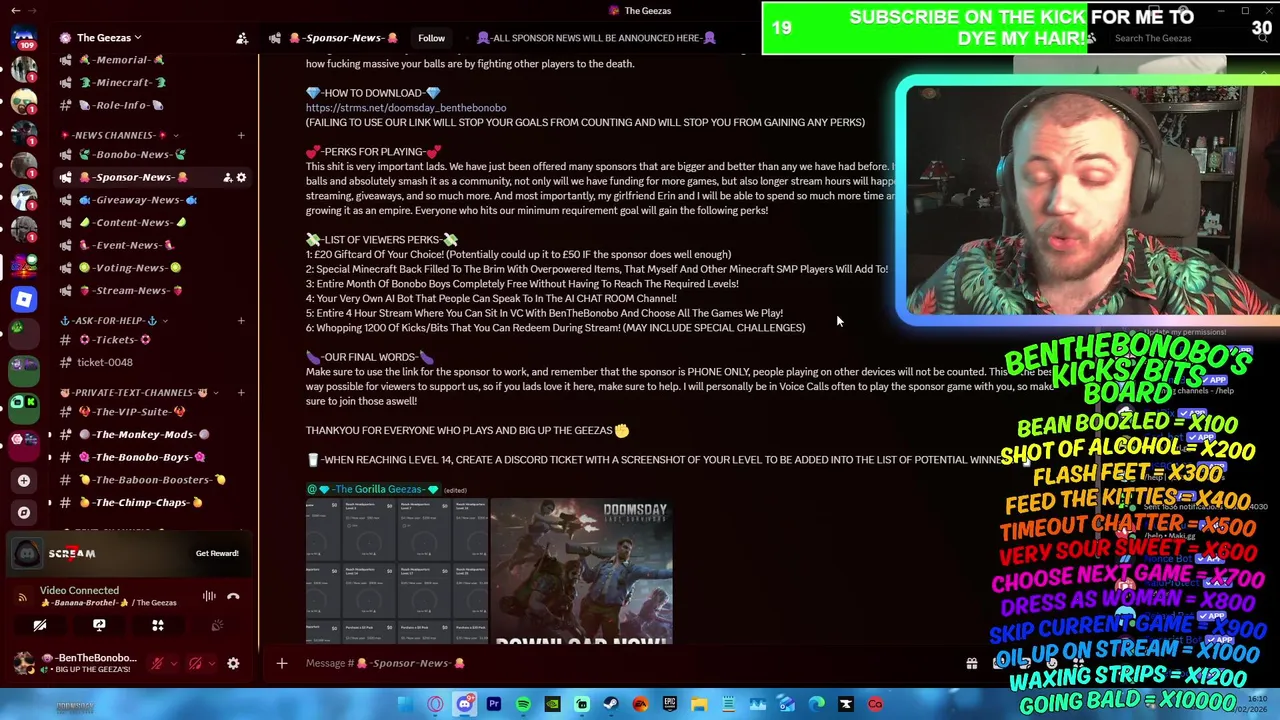This screenshot has width=1280, height=720.
Task: Disconnect from the voice call
Action: click(233, 596)
